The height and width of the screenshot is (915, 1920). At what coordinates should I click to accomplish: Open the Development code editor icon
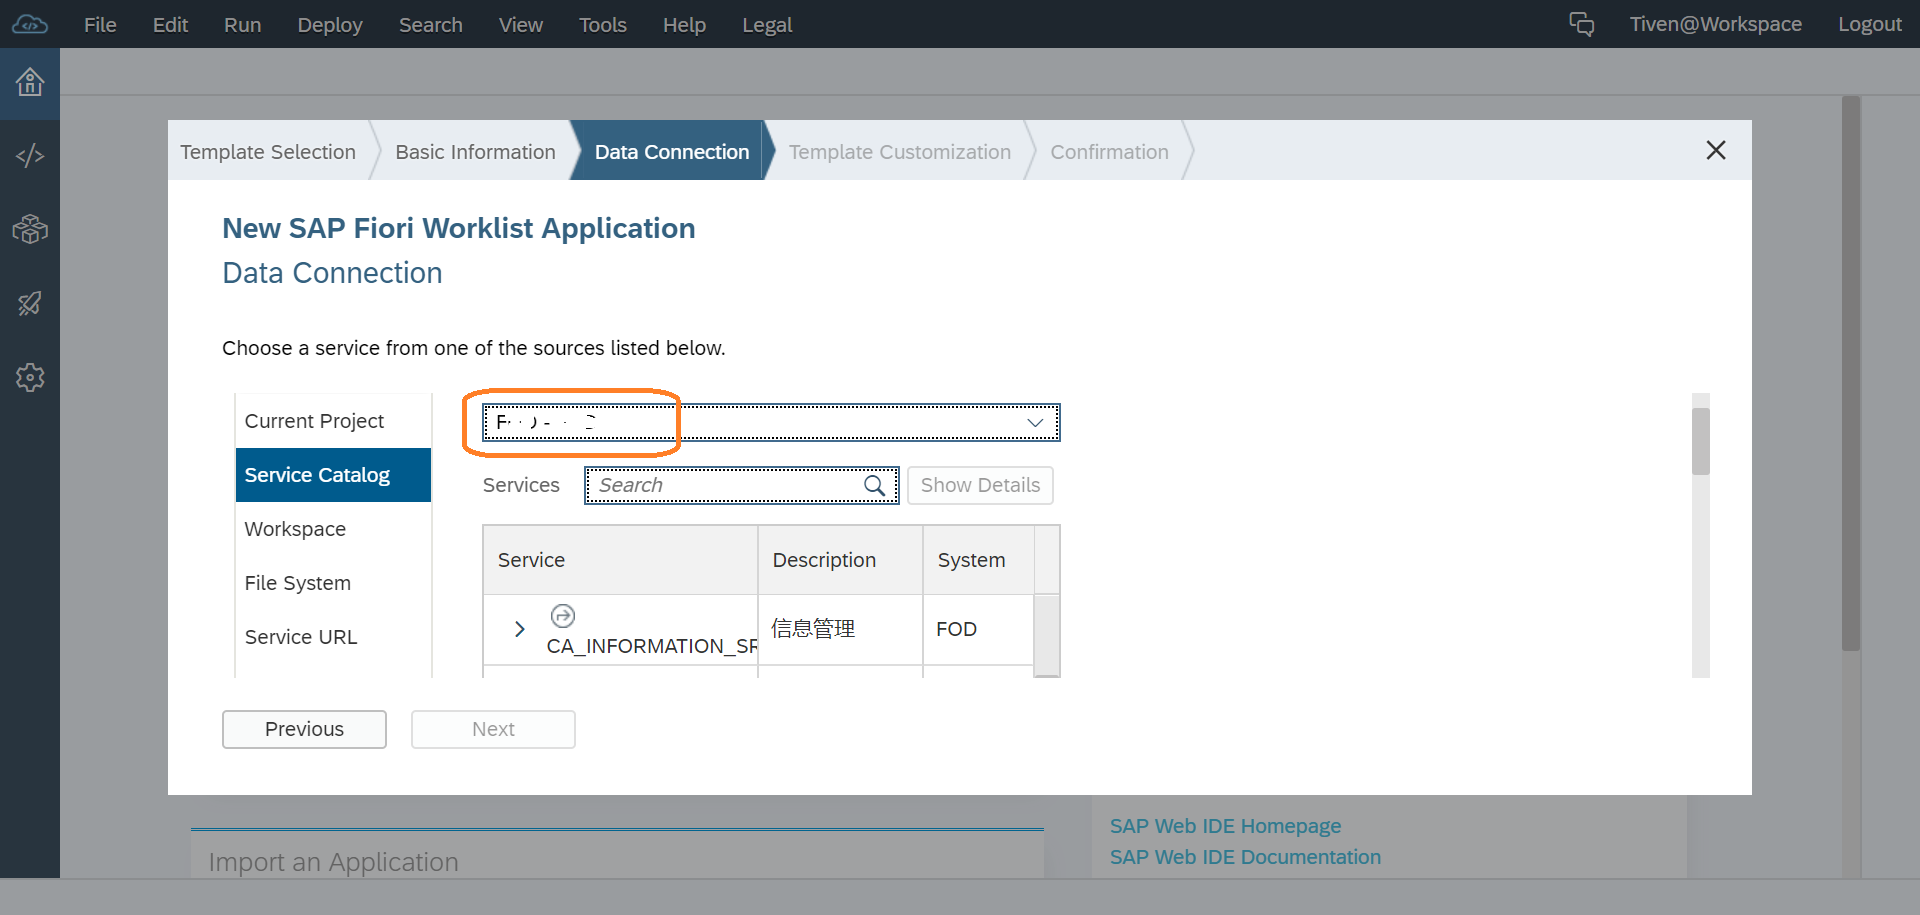(30, 156)
